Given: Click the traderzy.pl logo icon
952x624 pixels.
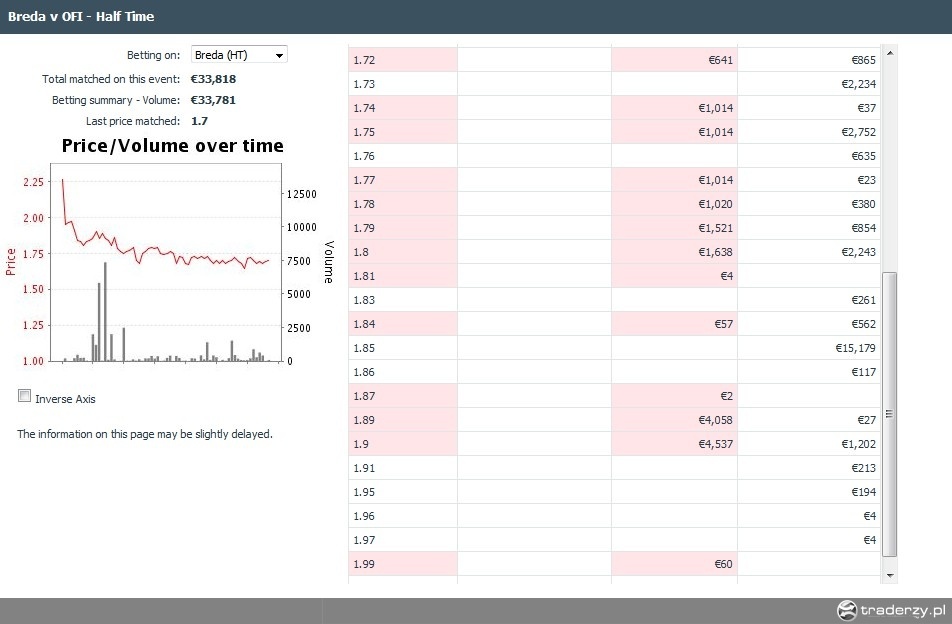Looking at the screenshot, I should pyautogui.click(x=847, y=610).
